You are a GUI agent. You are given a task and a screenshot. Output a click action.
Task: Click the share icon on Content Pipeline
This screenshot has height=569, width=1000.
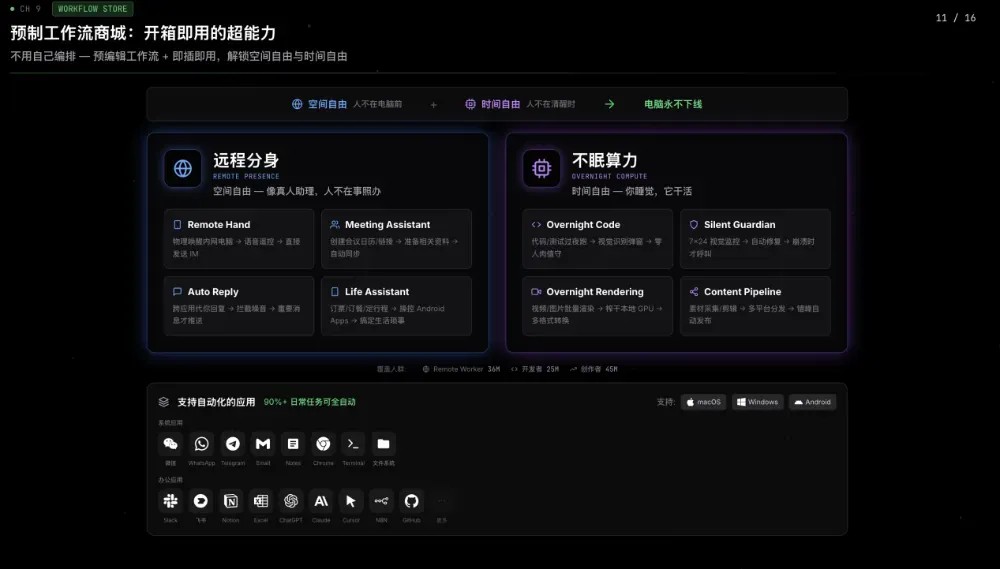coord(694,292)
